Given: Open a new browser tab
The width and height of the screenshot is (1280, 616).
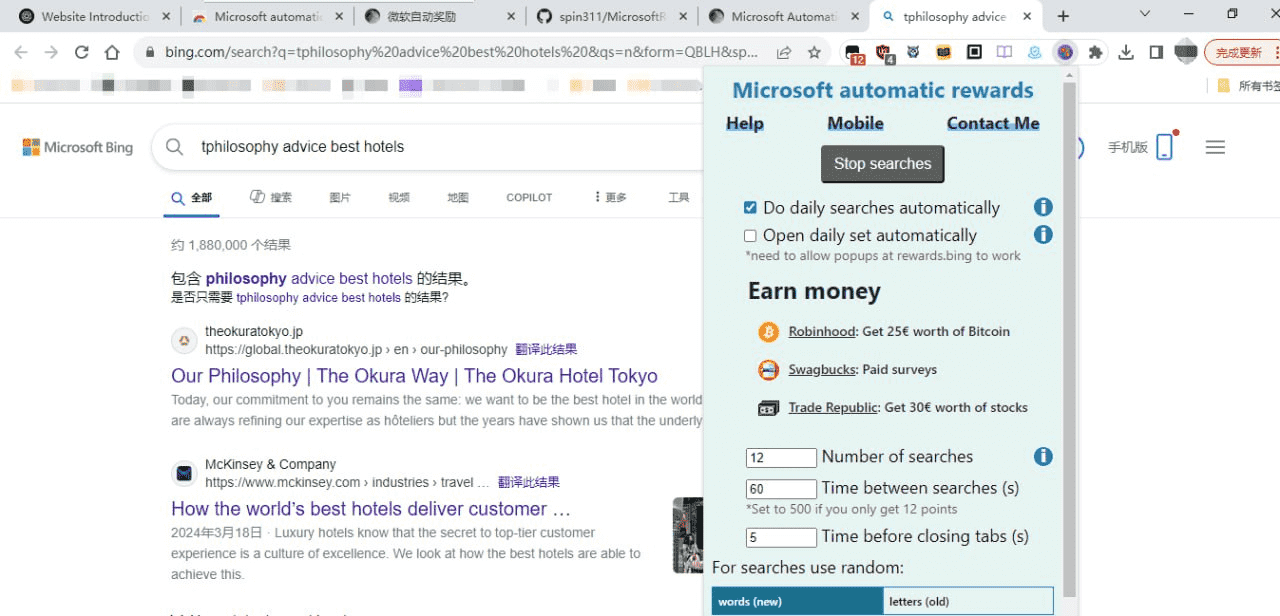Looking at the screenshot, I should point(1063,16).
